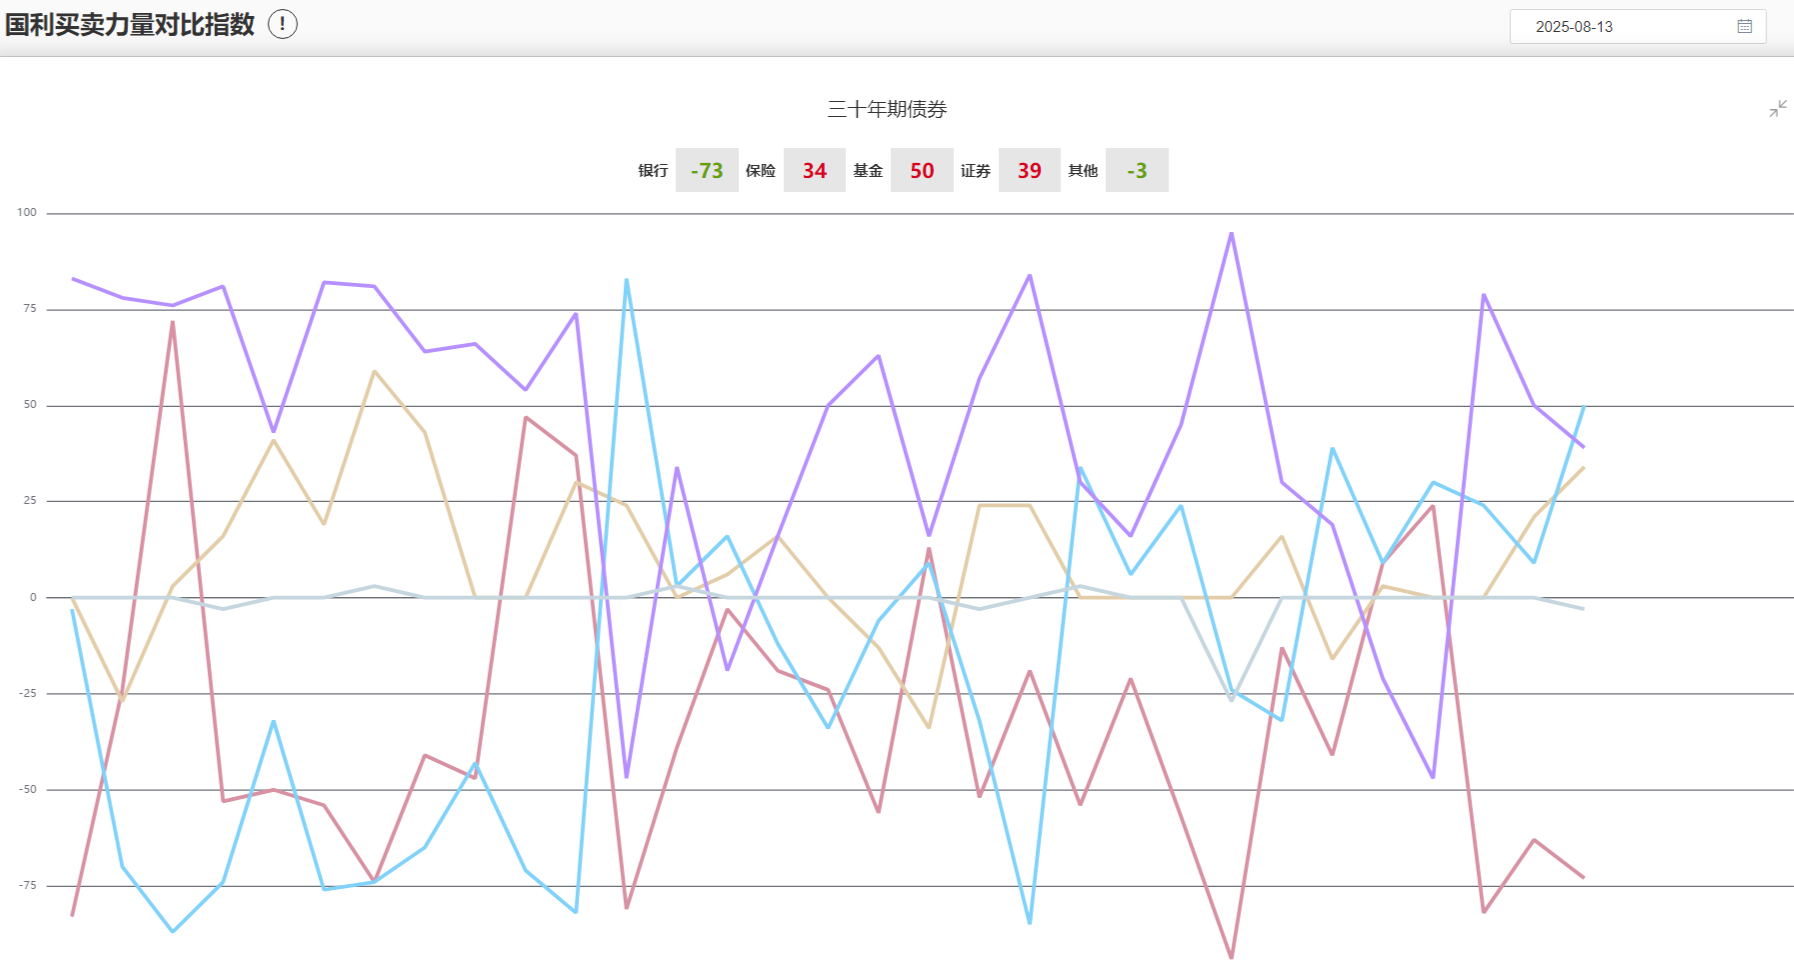The image size is (1794, 965).
Task: Select the 证券 legend label
Action: 975,171
